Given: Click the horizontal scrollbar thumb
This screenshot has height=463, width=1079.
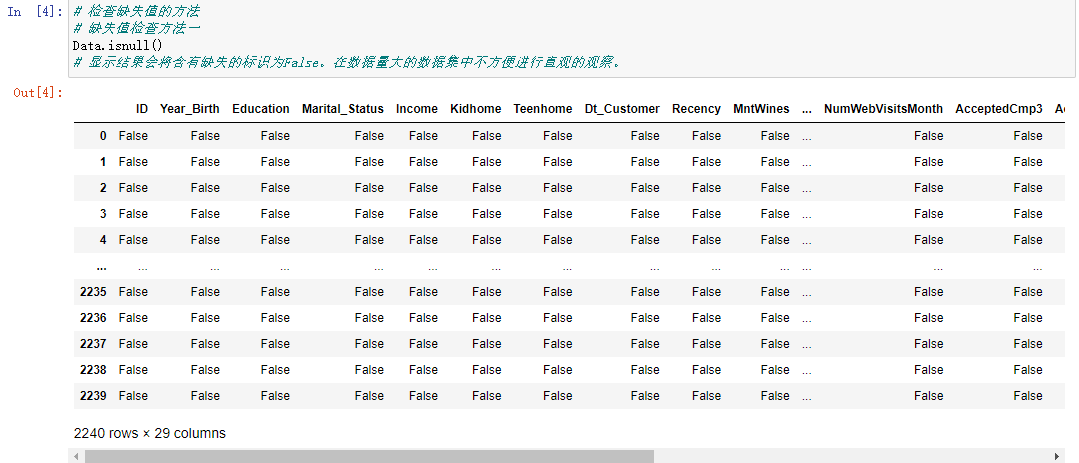Looking at the screenshot, I should pyautogui.click(x=369, y=456).
